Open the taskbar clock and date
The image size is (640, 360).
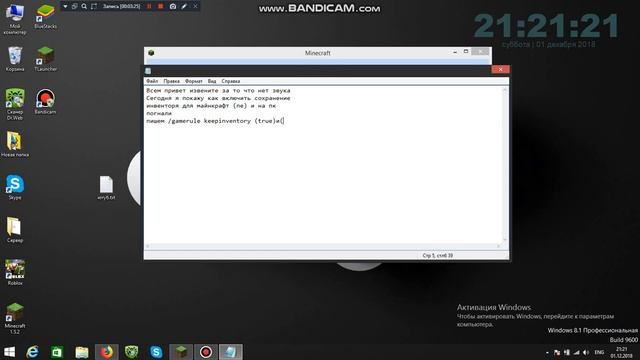[x=622, y=352]
